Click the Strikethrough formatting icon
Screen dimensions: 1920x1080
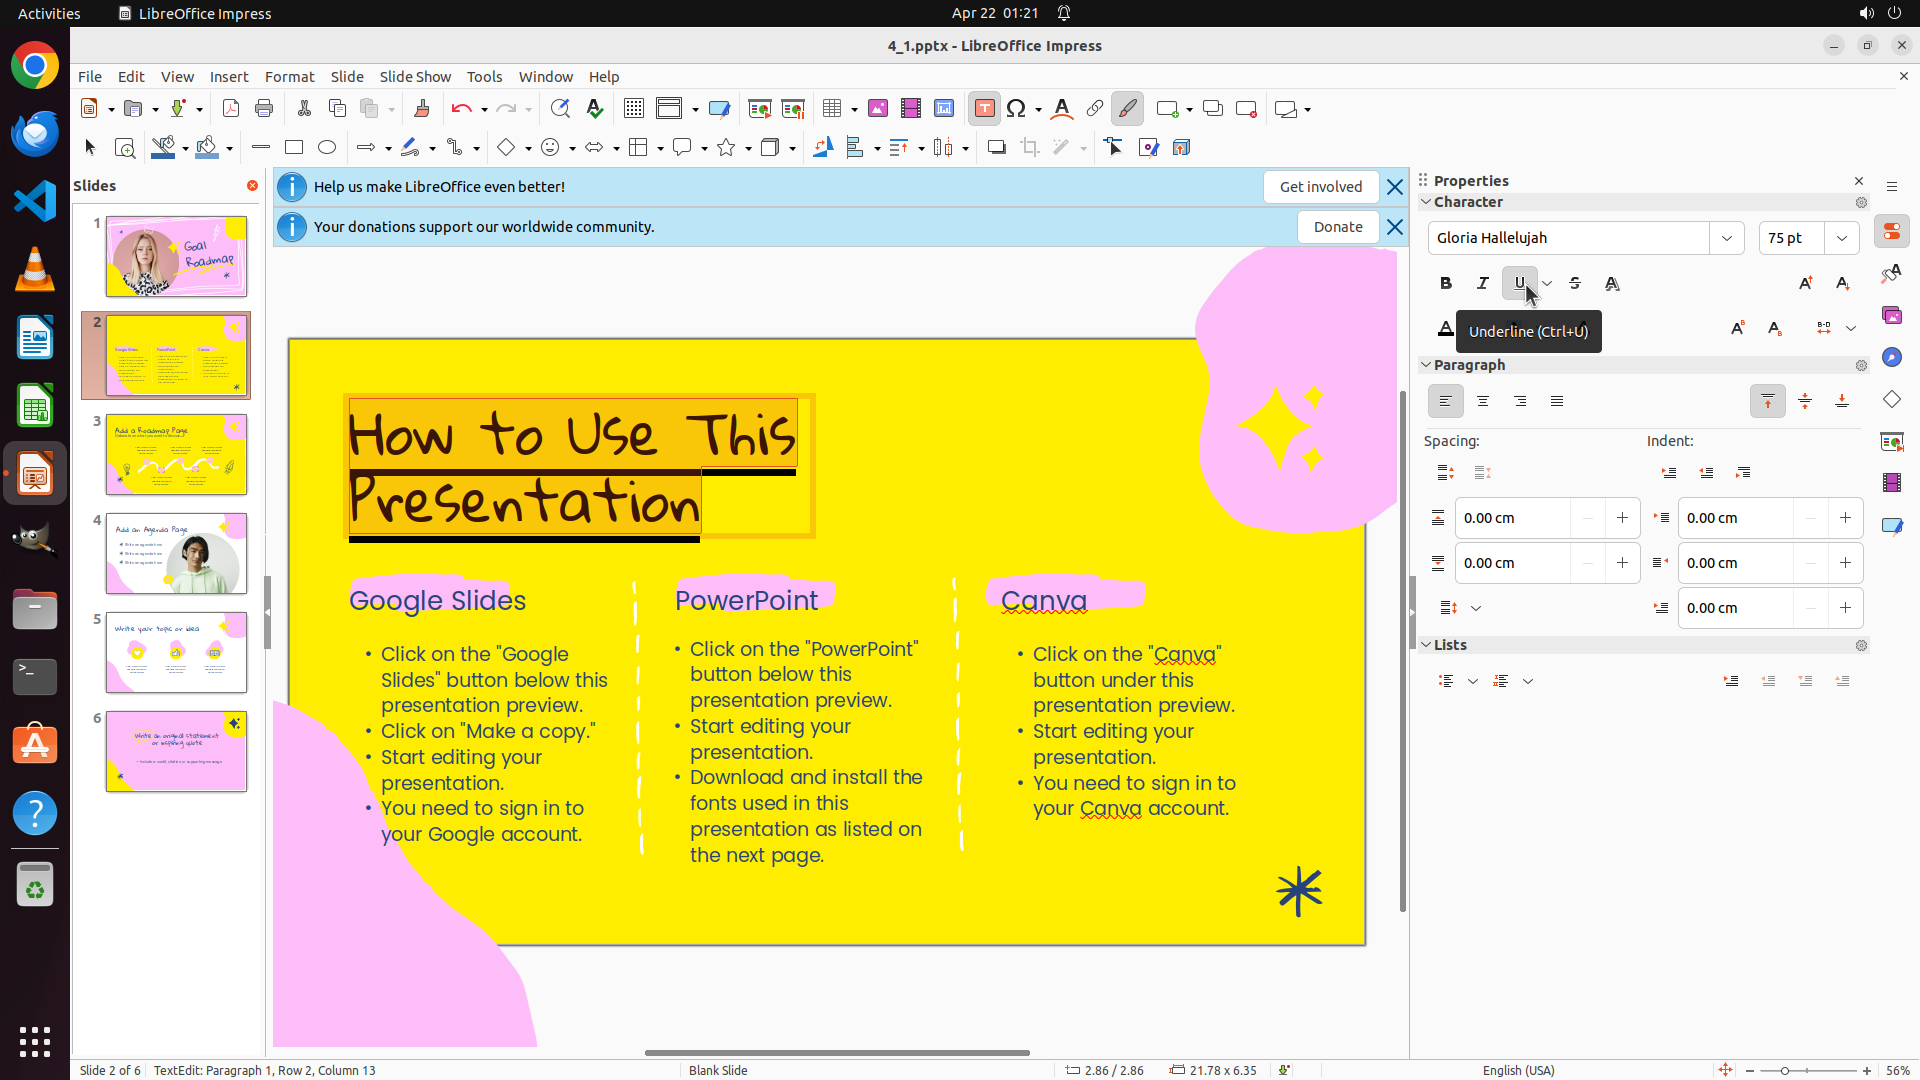click(1575, 284)
